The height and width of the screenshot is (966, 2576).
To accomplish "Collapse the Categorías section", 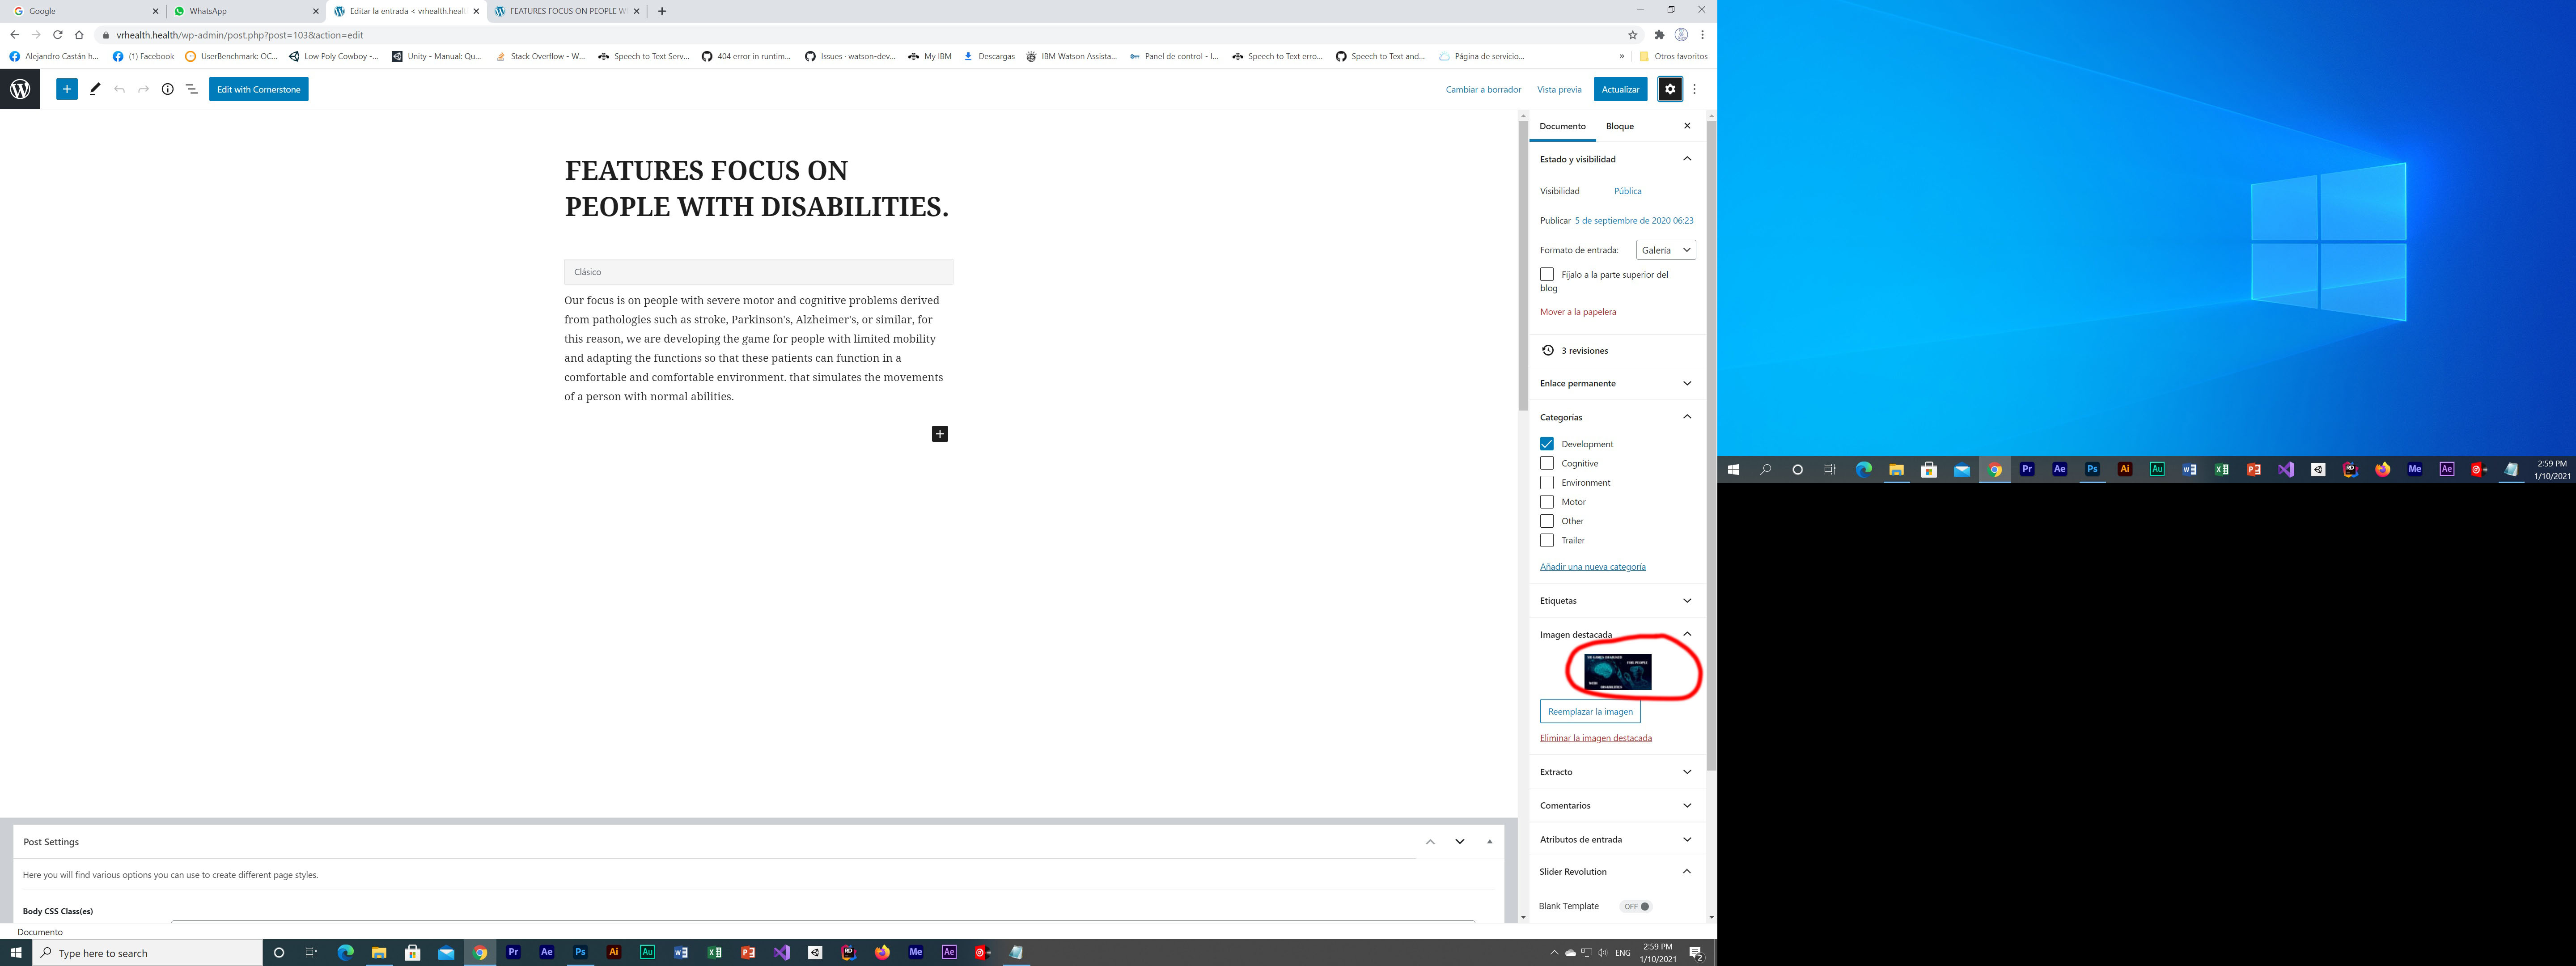I will 1687,417.
